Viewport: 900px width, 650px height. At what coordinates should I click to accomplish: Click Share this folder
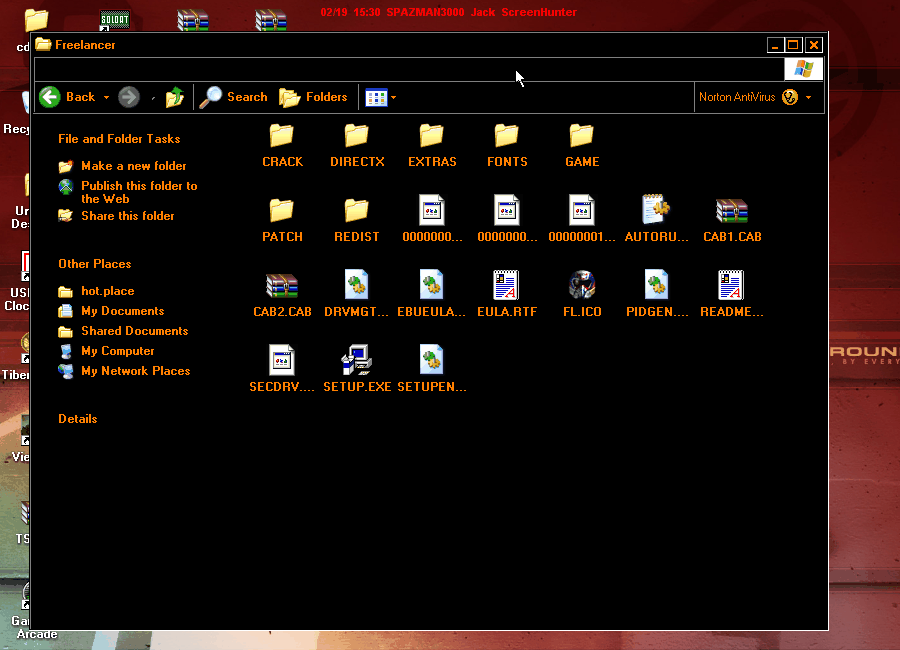[127, 216]
